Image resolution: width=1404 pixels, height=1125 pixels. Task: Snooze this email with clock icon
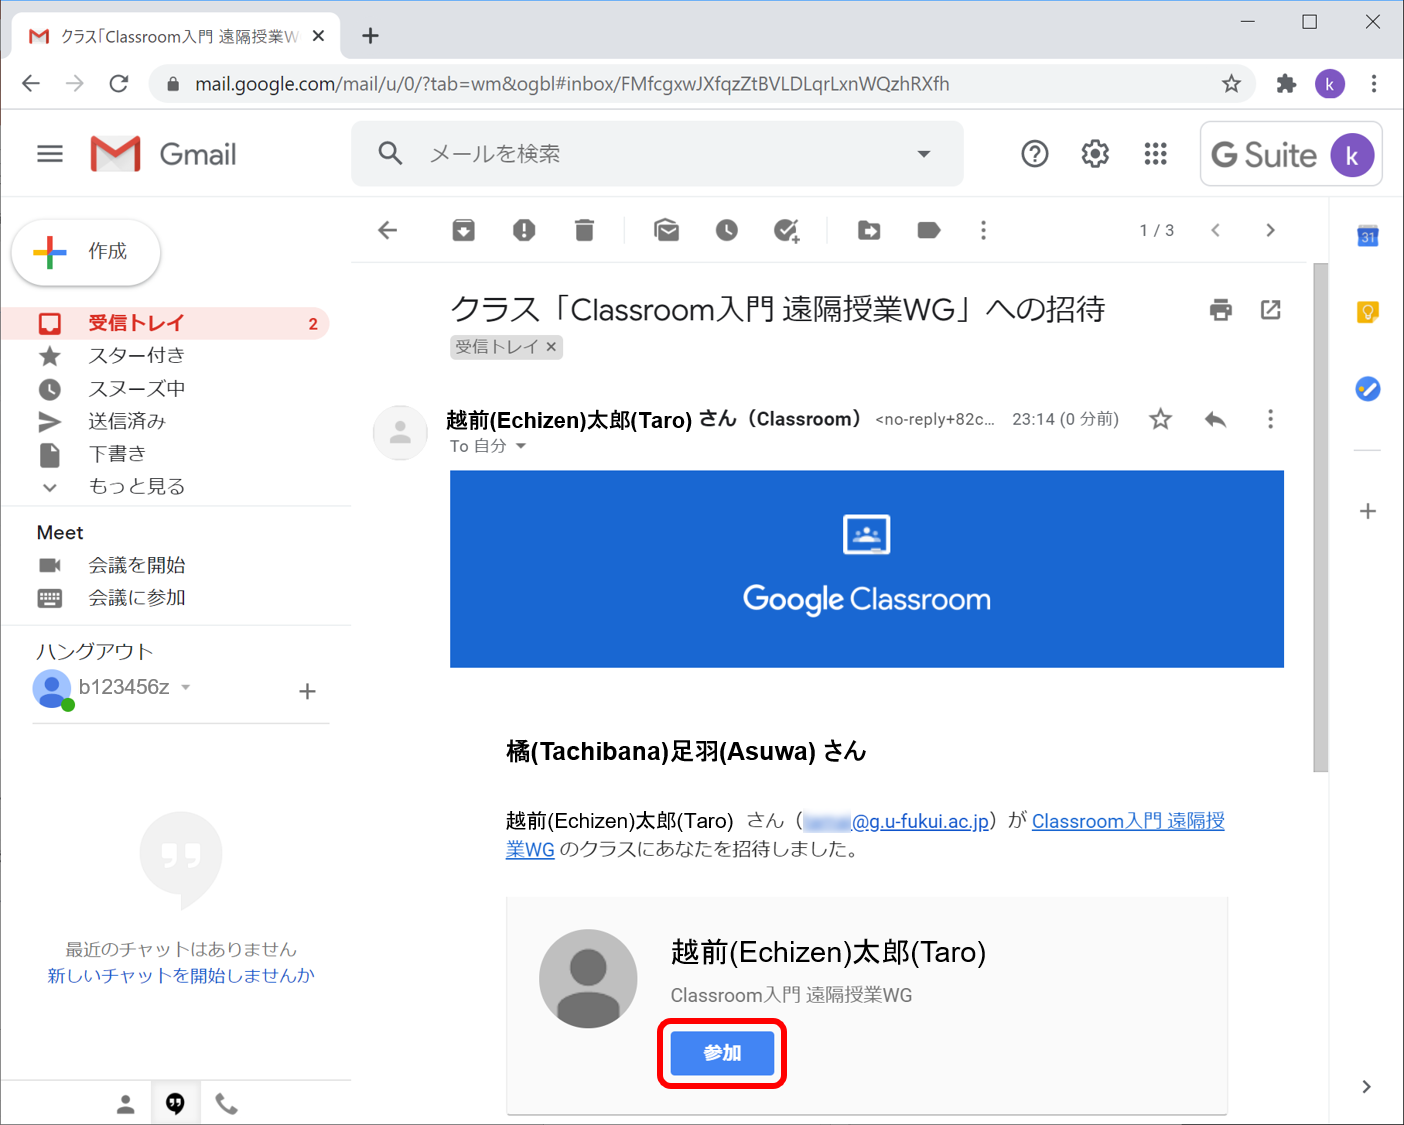726,231
